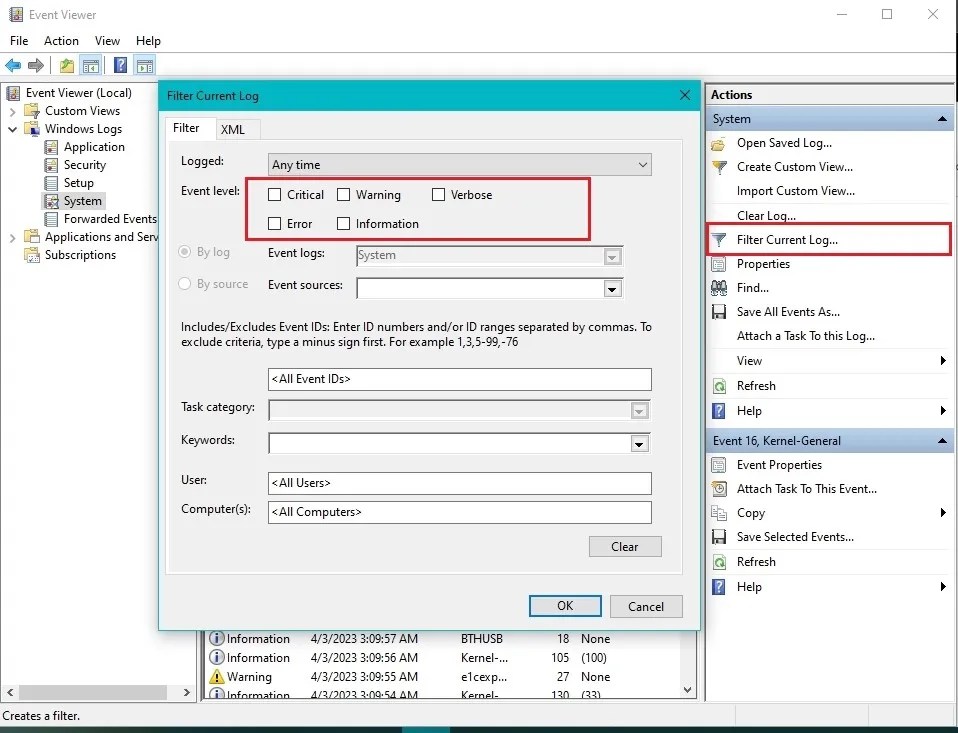The width and height of the screenshot is (958, 733).
Task: Click the back navigation arrow
Action: (x=12, y=65)
